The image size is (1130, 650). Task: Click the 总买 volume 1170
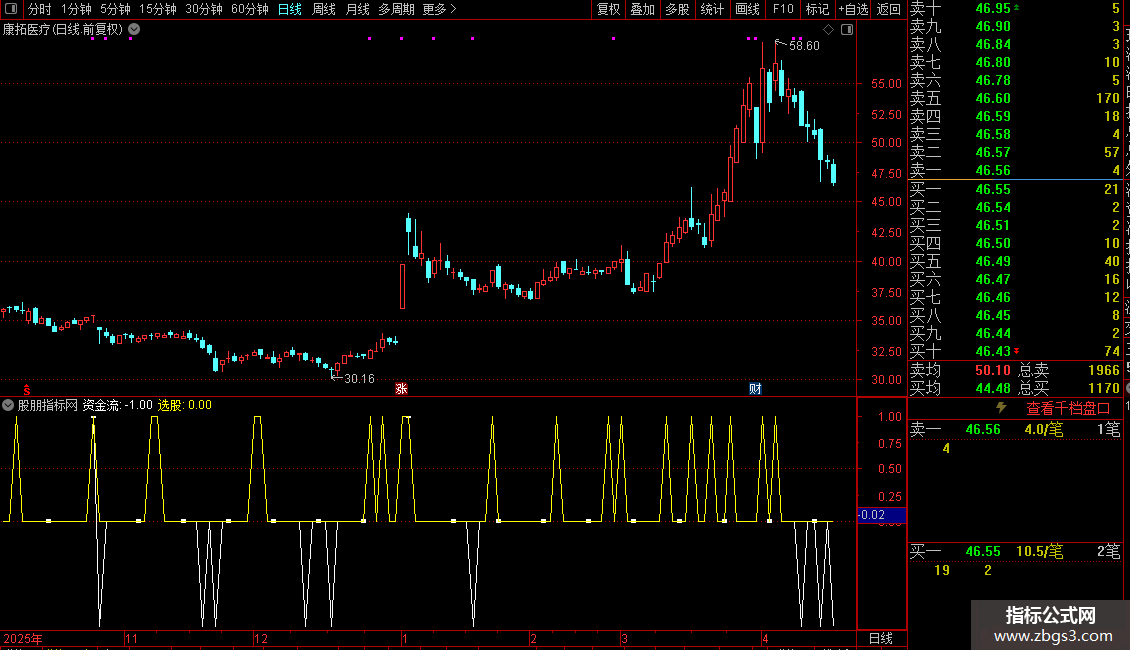point(1104,388)
